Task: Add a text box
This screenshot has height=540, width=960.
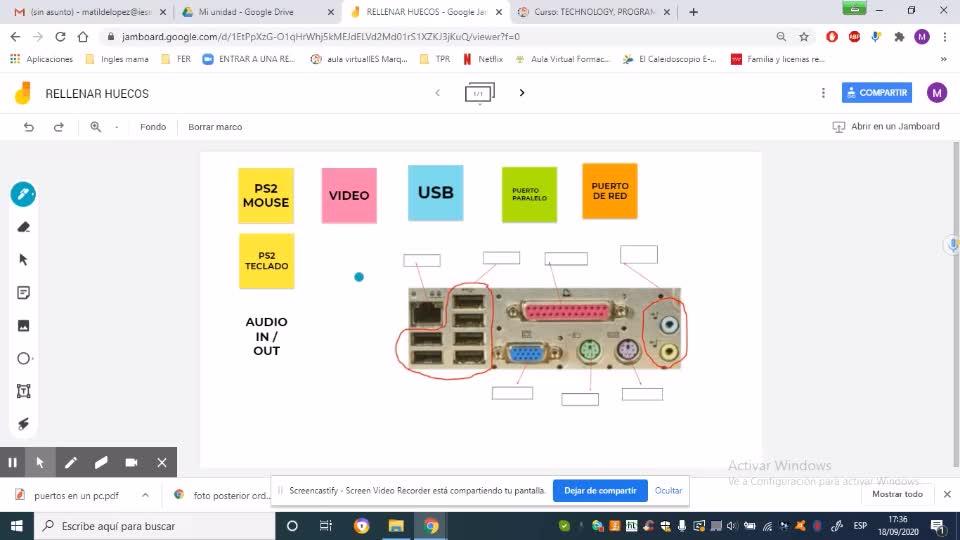Action: click(23, 391)
